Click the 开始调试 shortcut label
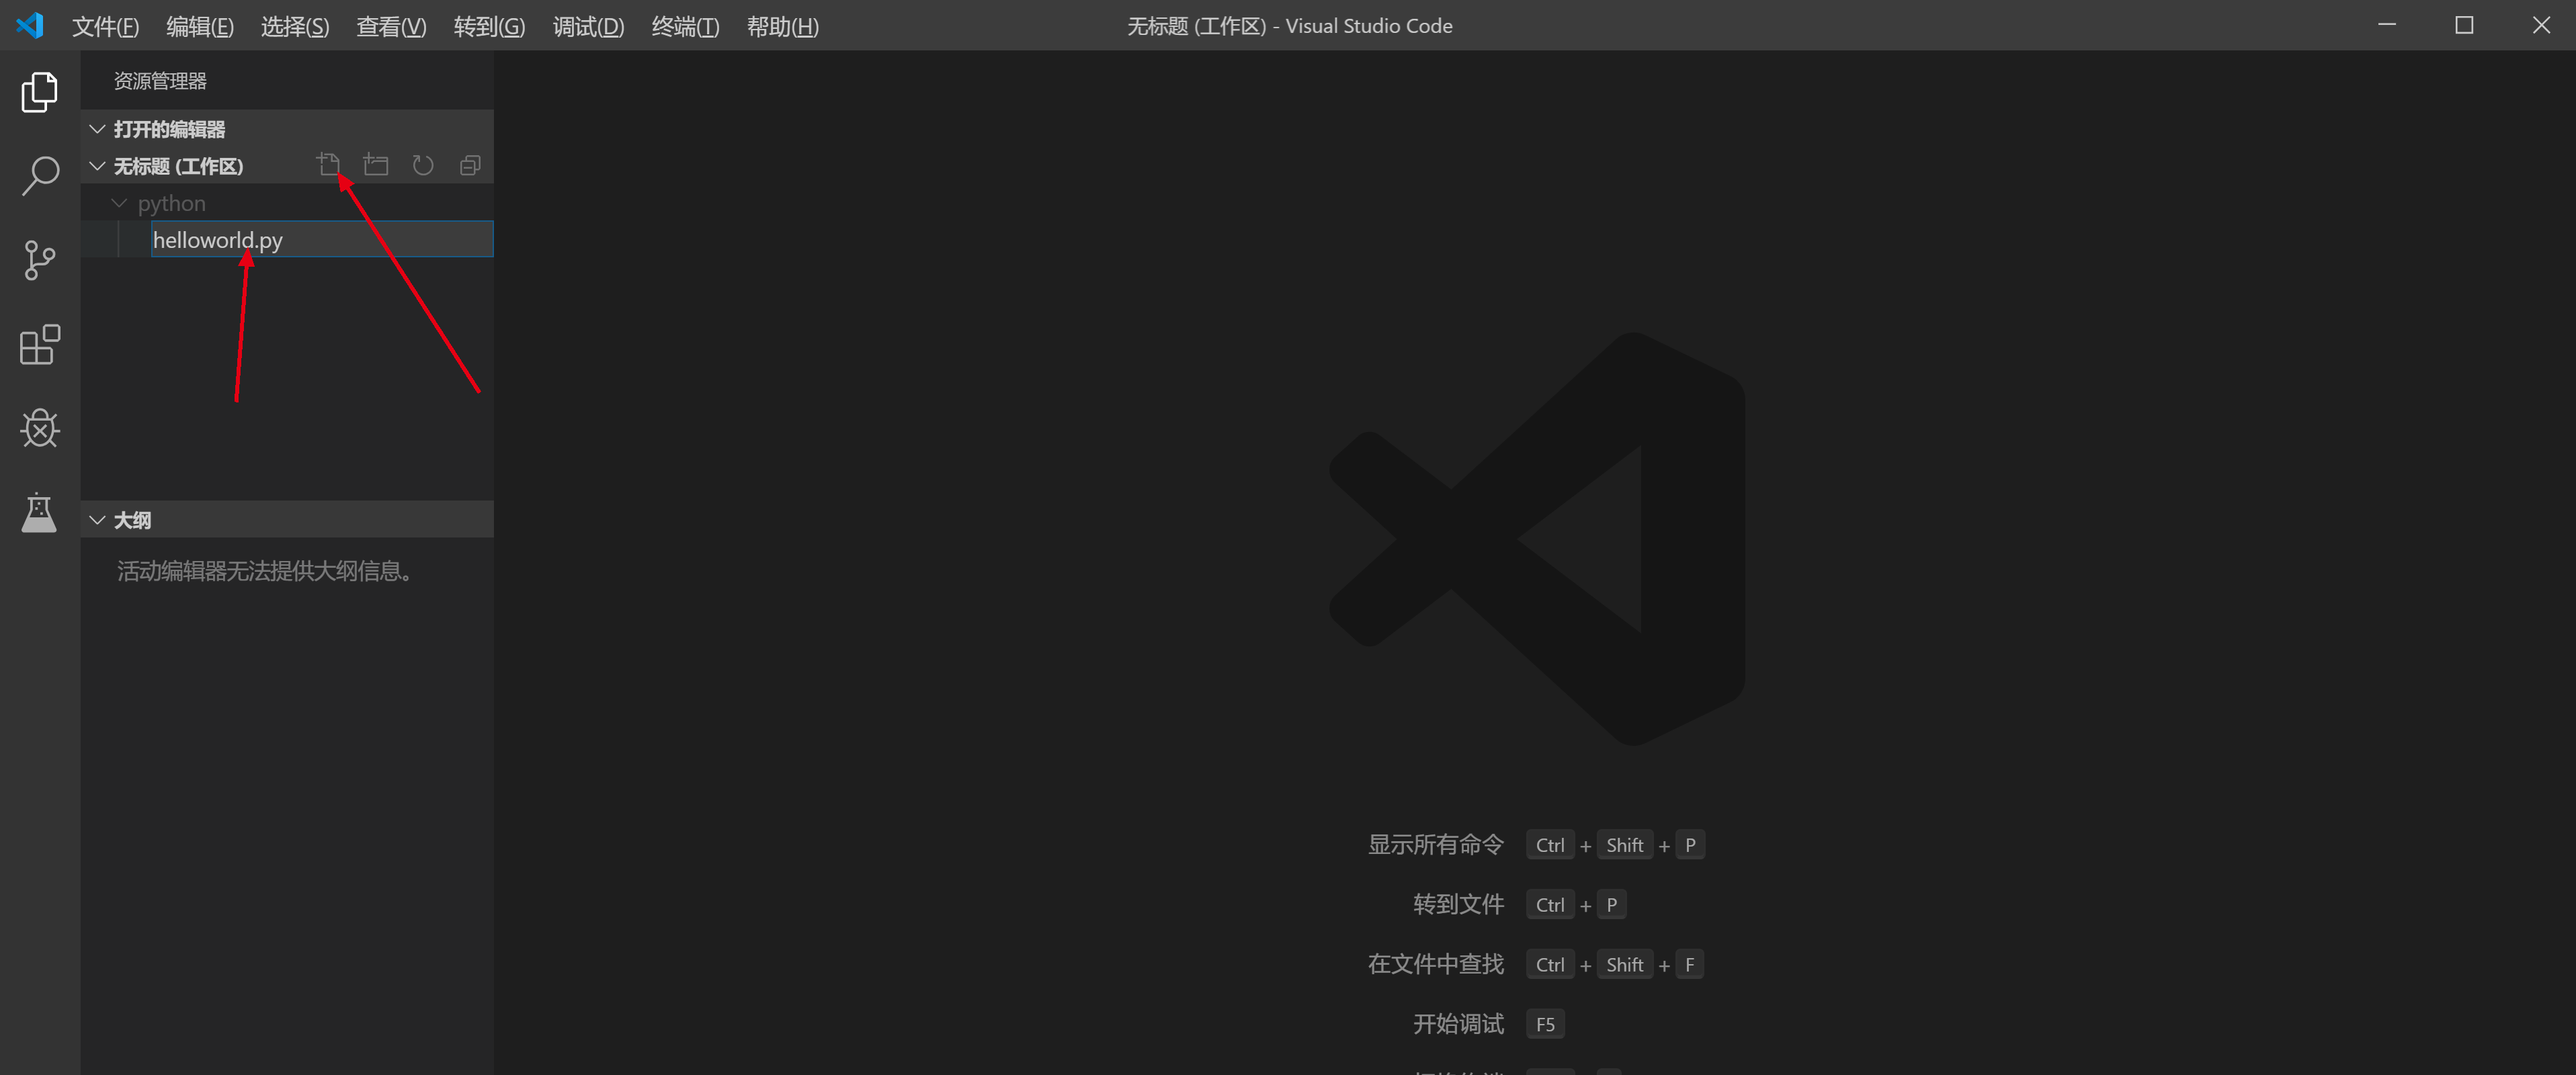The height and width of the screenshot is (1075, 2576). point(1458,1024)
